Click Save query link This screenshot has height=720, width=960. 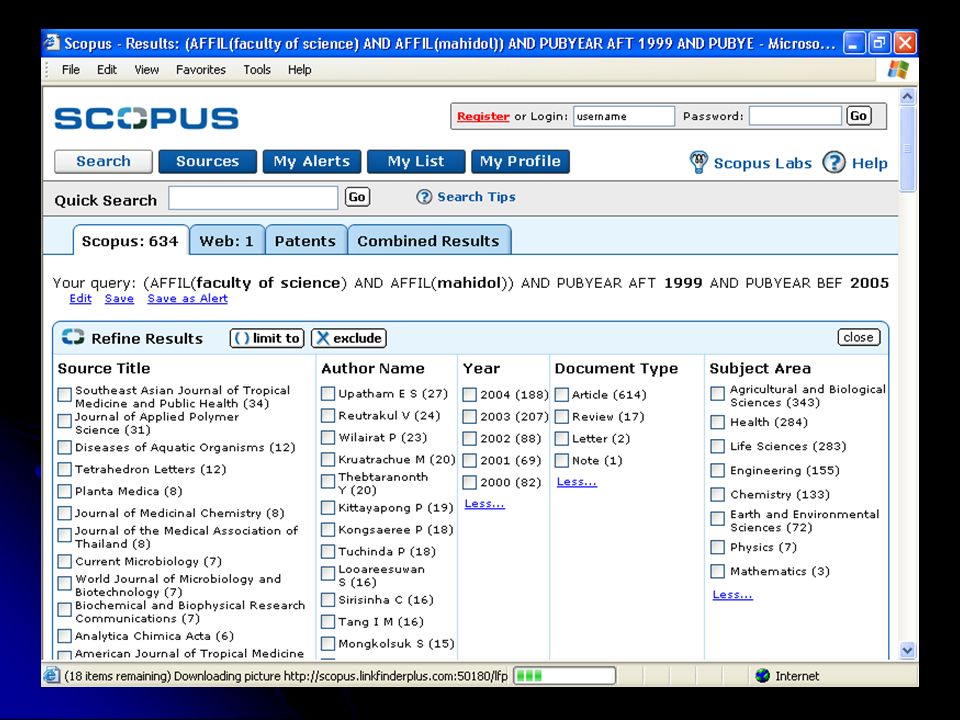(119, 298)
